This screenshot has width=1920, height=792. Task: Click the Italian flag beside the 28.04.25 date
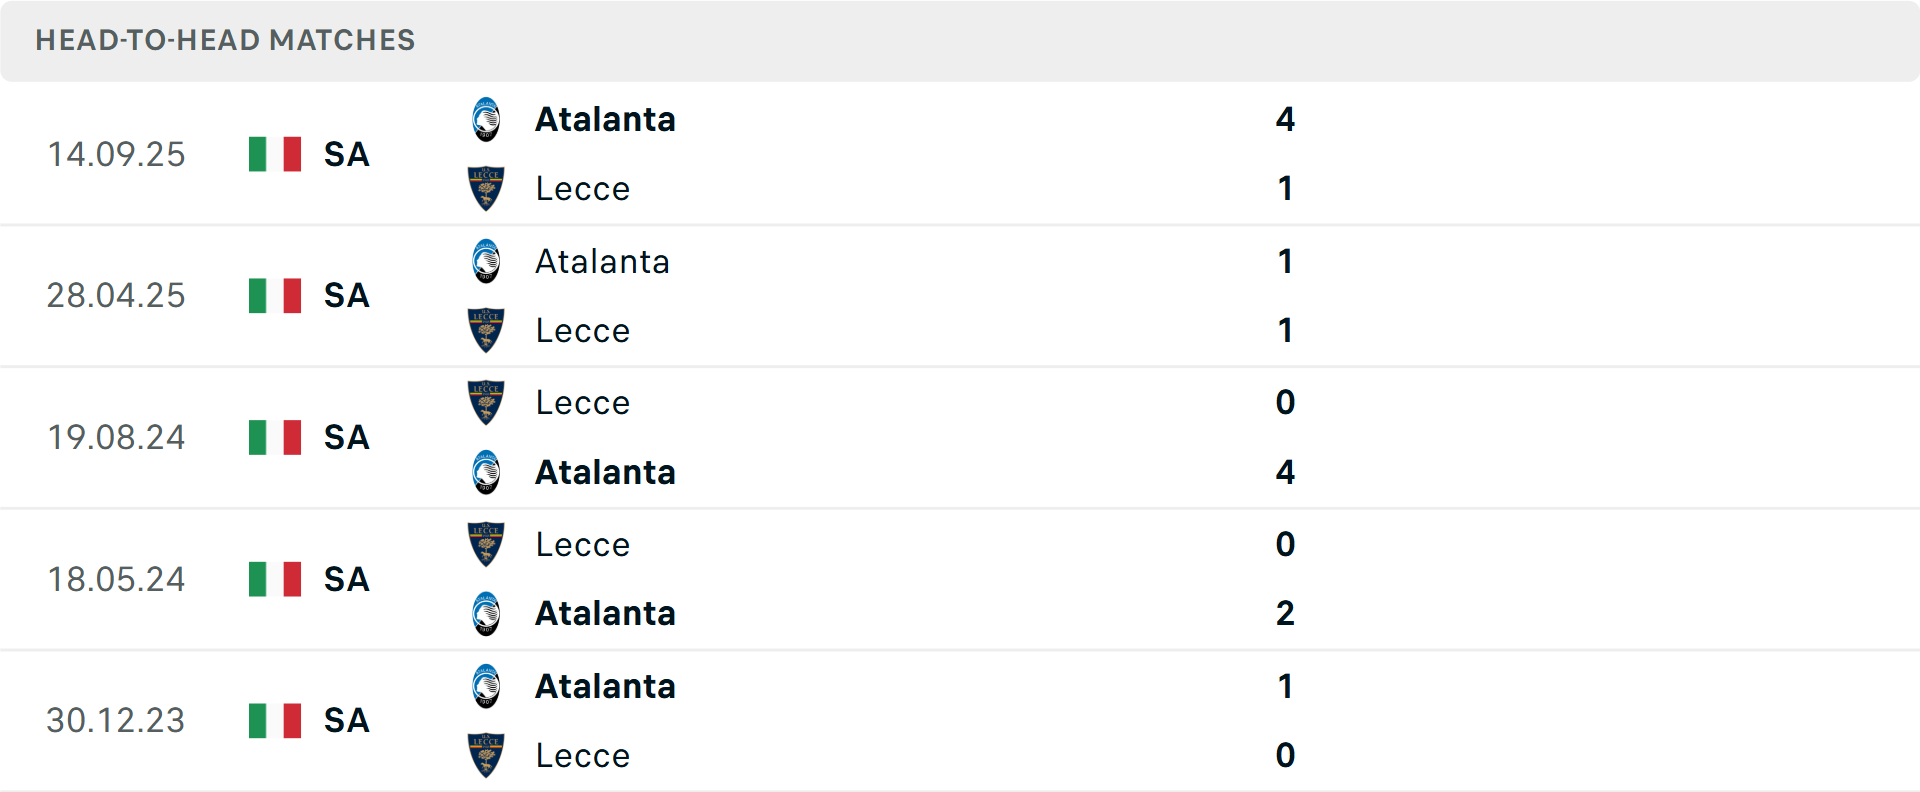275,295
